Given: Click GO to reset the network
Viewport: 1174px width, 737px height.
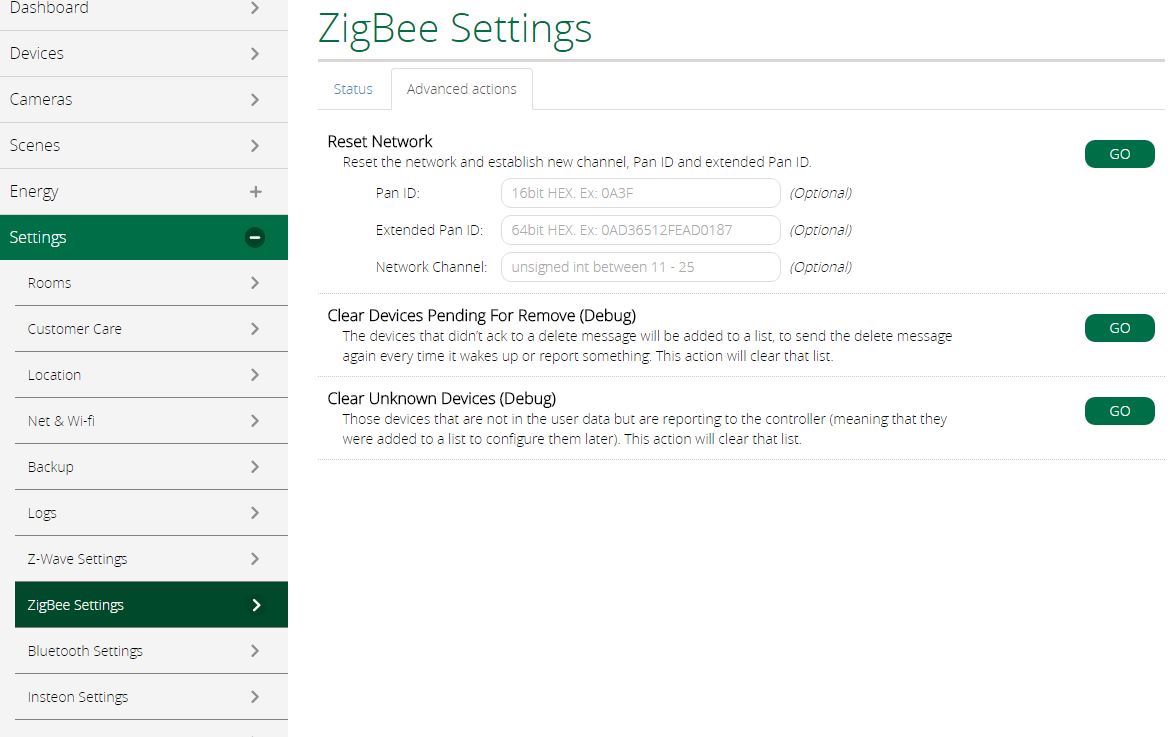Looking at the screenshot, I should click(x=1119, y=154).
